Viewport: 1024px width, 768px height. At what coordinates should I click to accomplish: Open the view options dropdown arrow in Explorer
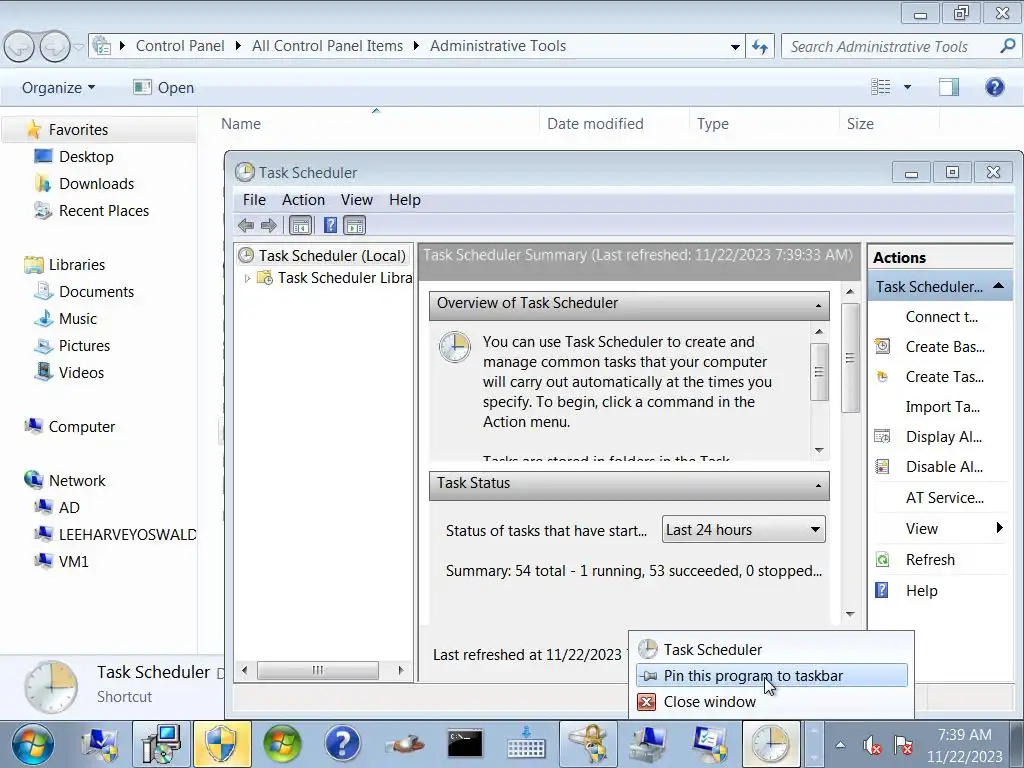click(x=907, y=87)
